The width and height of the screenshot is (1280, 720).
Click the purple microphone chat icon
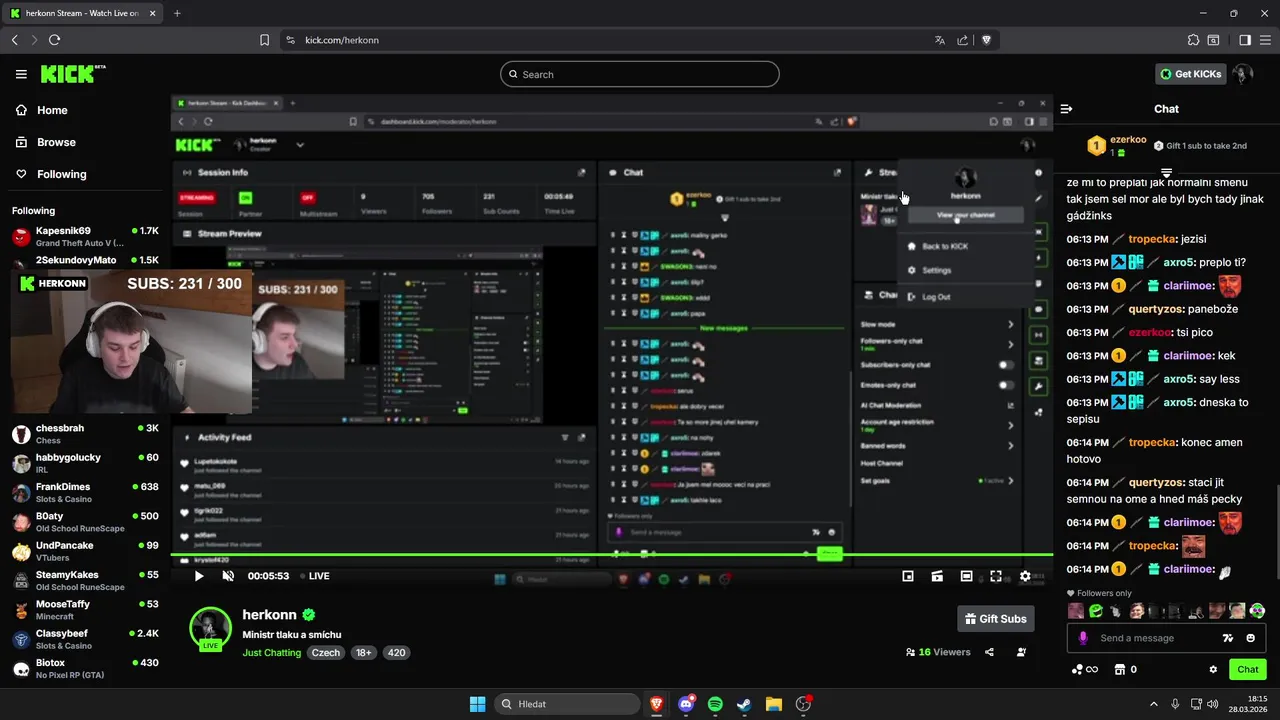[x=1083, y=638]
